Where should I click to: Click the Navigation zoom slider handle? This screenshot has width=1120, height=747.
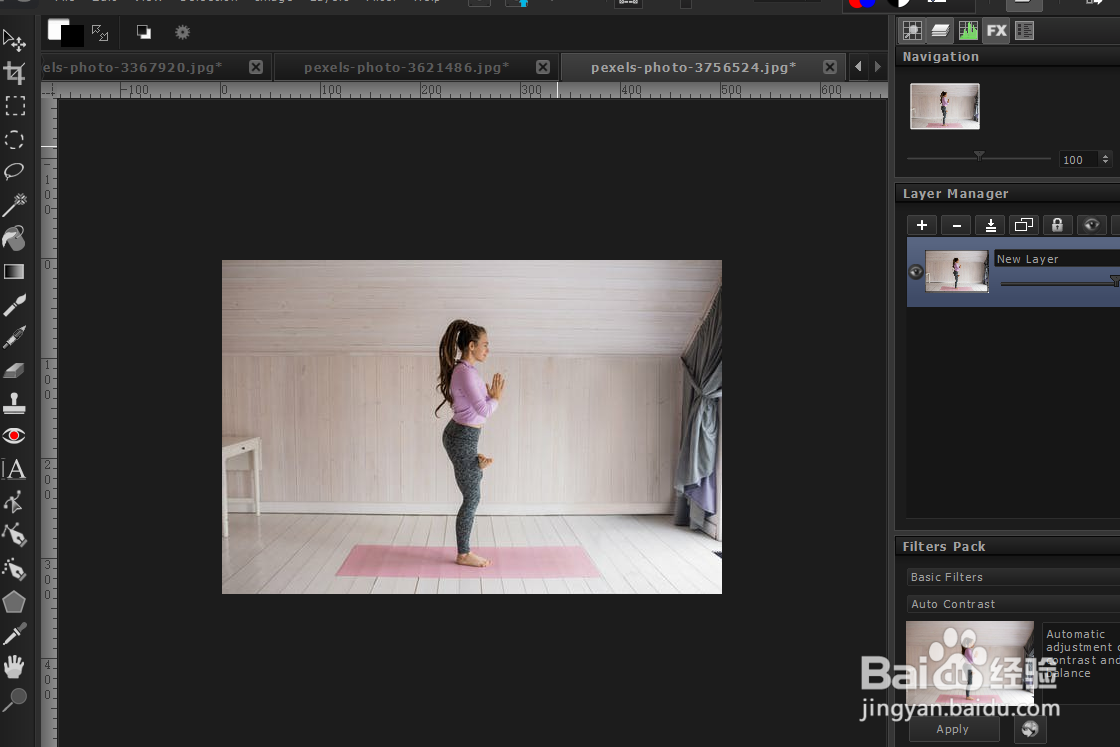(x=979, y=155)
